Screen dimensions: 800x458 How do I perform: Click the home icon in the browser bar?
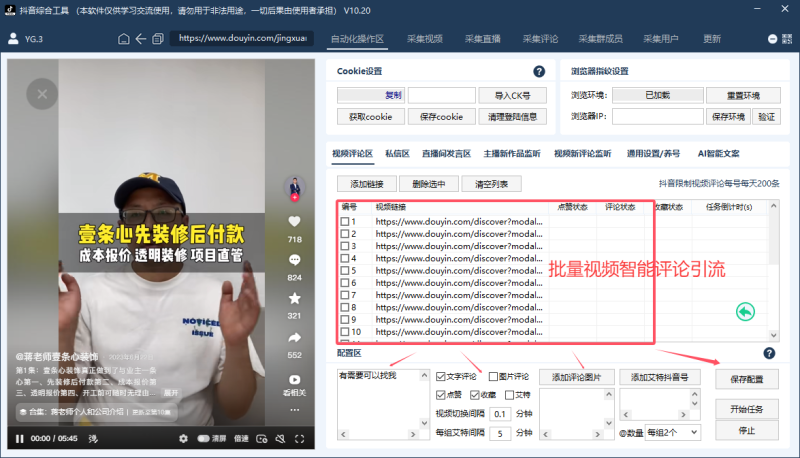[x=123, y=39]
